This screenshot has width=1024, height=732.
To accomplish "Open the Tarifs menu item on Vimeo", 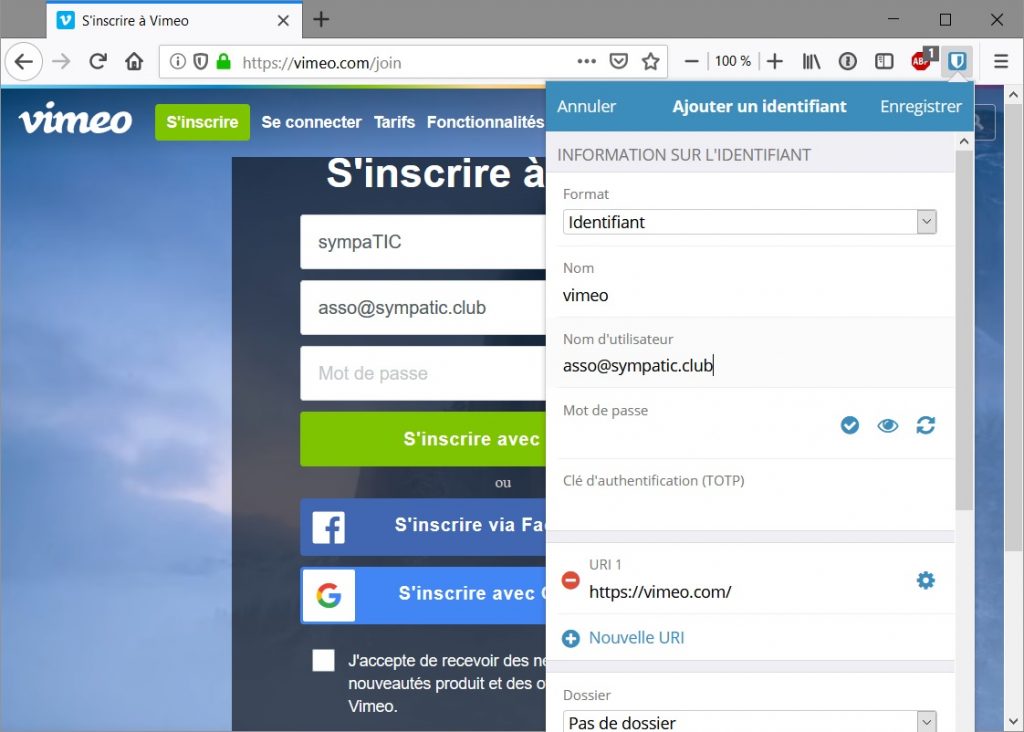I will coord(394,122).
